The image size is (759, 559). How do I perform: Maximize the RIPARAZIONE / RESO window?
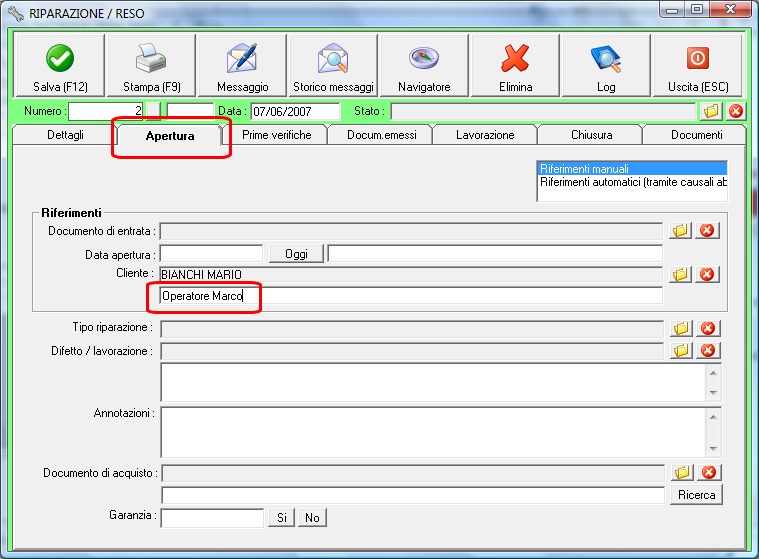tap(697, 10)
